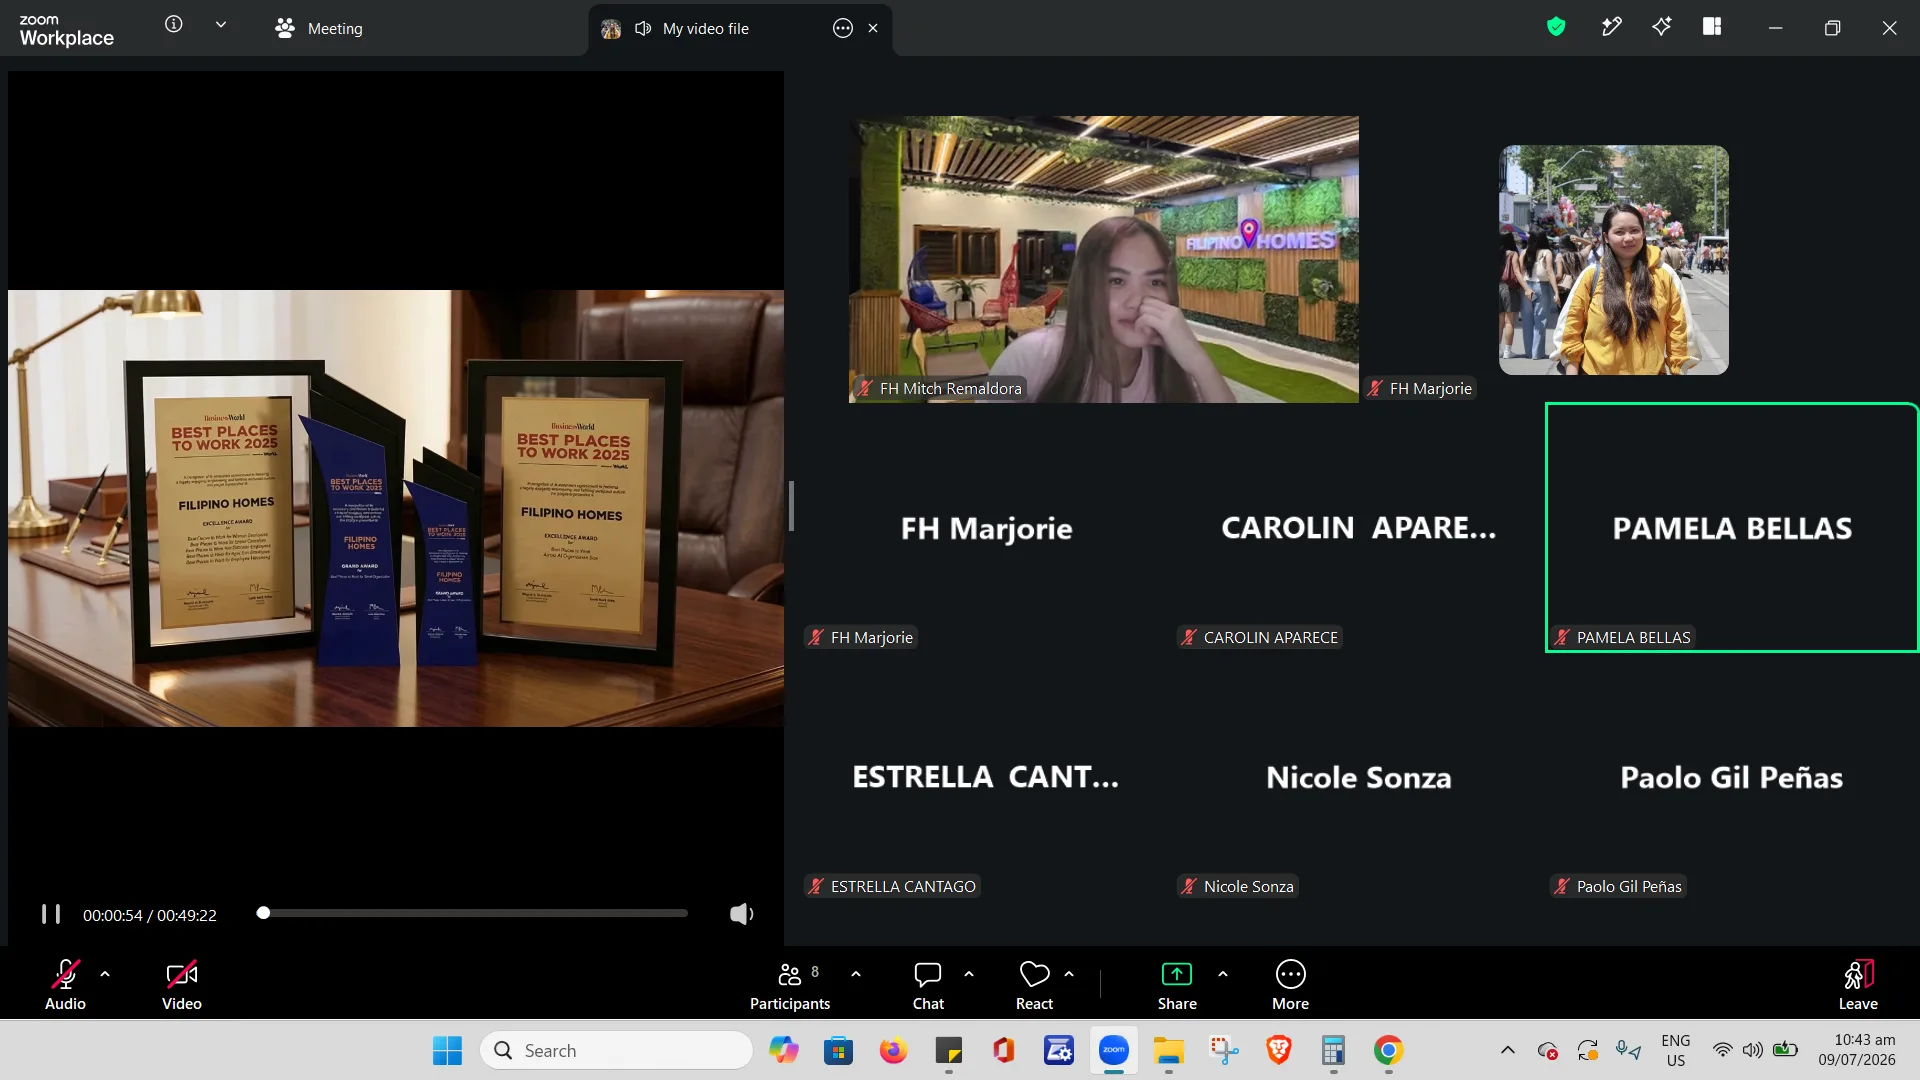Image resolution: width=1920 pixels, height=1080 pixels.
Task: Click the panel divider handle beside video
Action: click(x=791, y=506)
